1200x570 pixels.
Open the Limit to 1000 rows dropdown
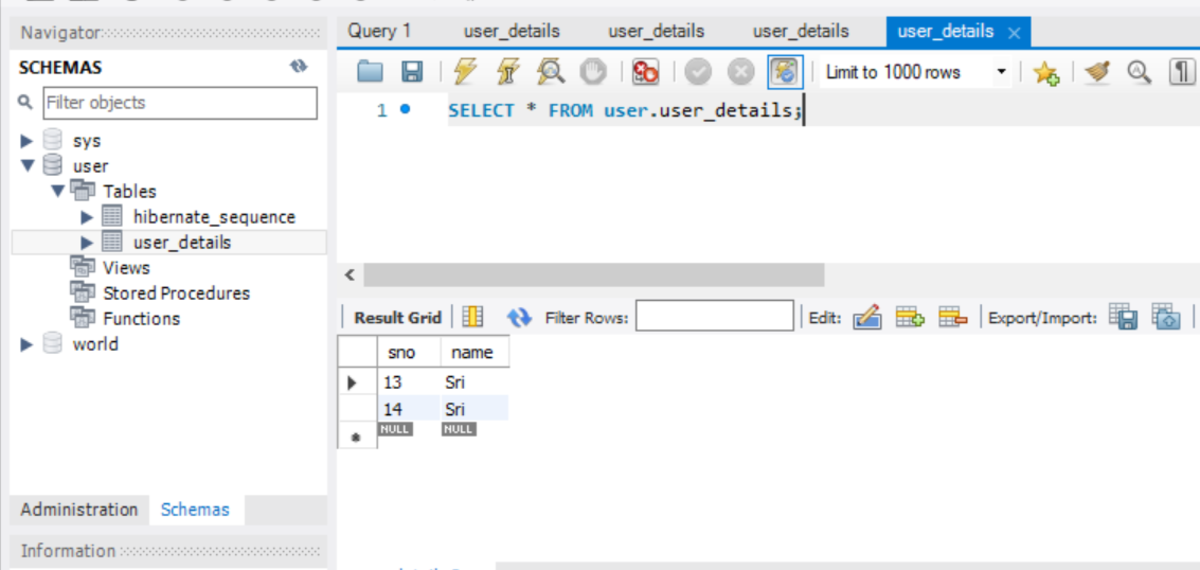[1001, 72]
